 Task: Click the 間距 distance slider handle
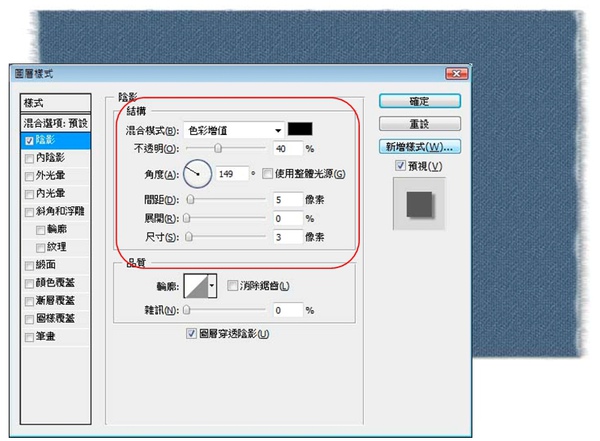[190, 199]
